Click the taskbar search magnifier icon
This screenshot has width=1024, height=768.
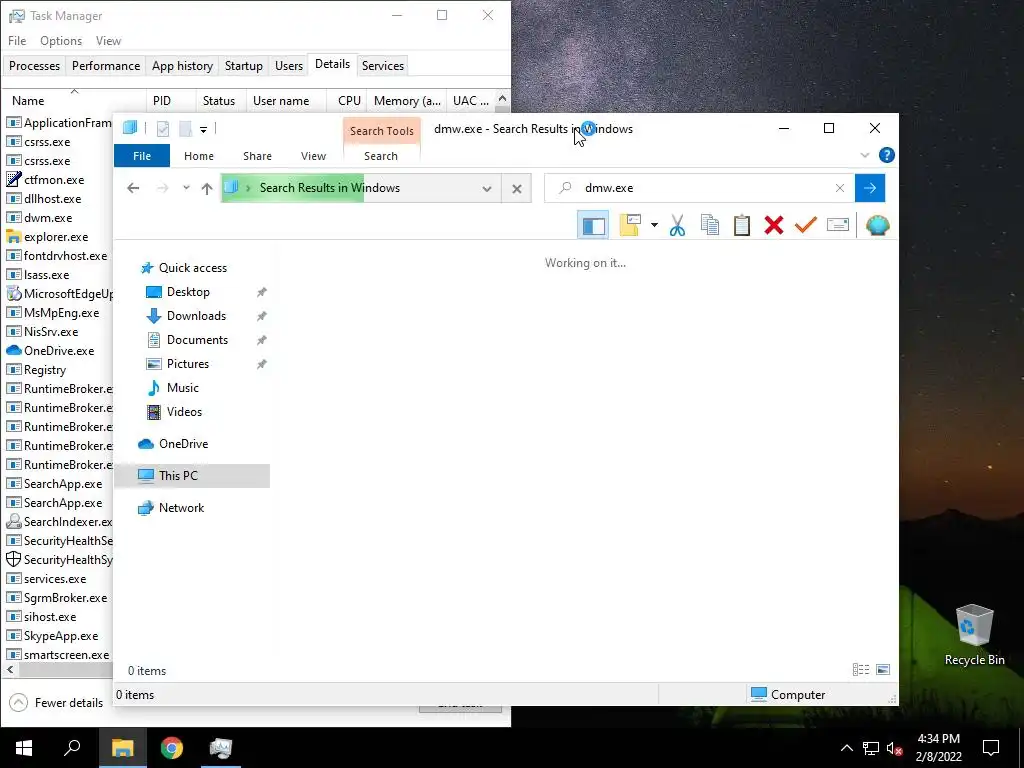[x=72, y=748]
